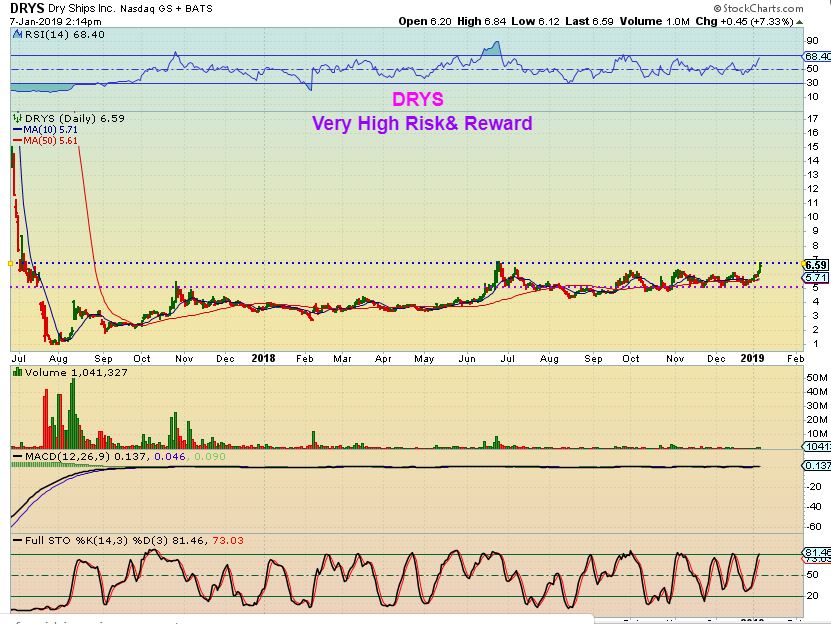Click the 5.71 moving average tag on right axis

(x=816, y=277)
